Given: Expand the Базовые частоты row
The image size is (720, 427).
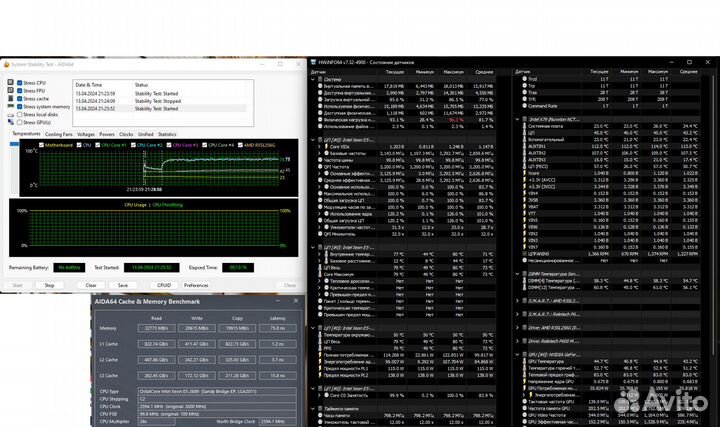Looking at the screenshot, I should tap(320, 153).
